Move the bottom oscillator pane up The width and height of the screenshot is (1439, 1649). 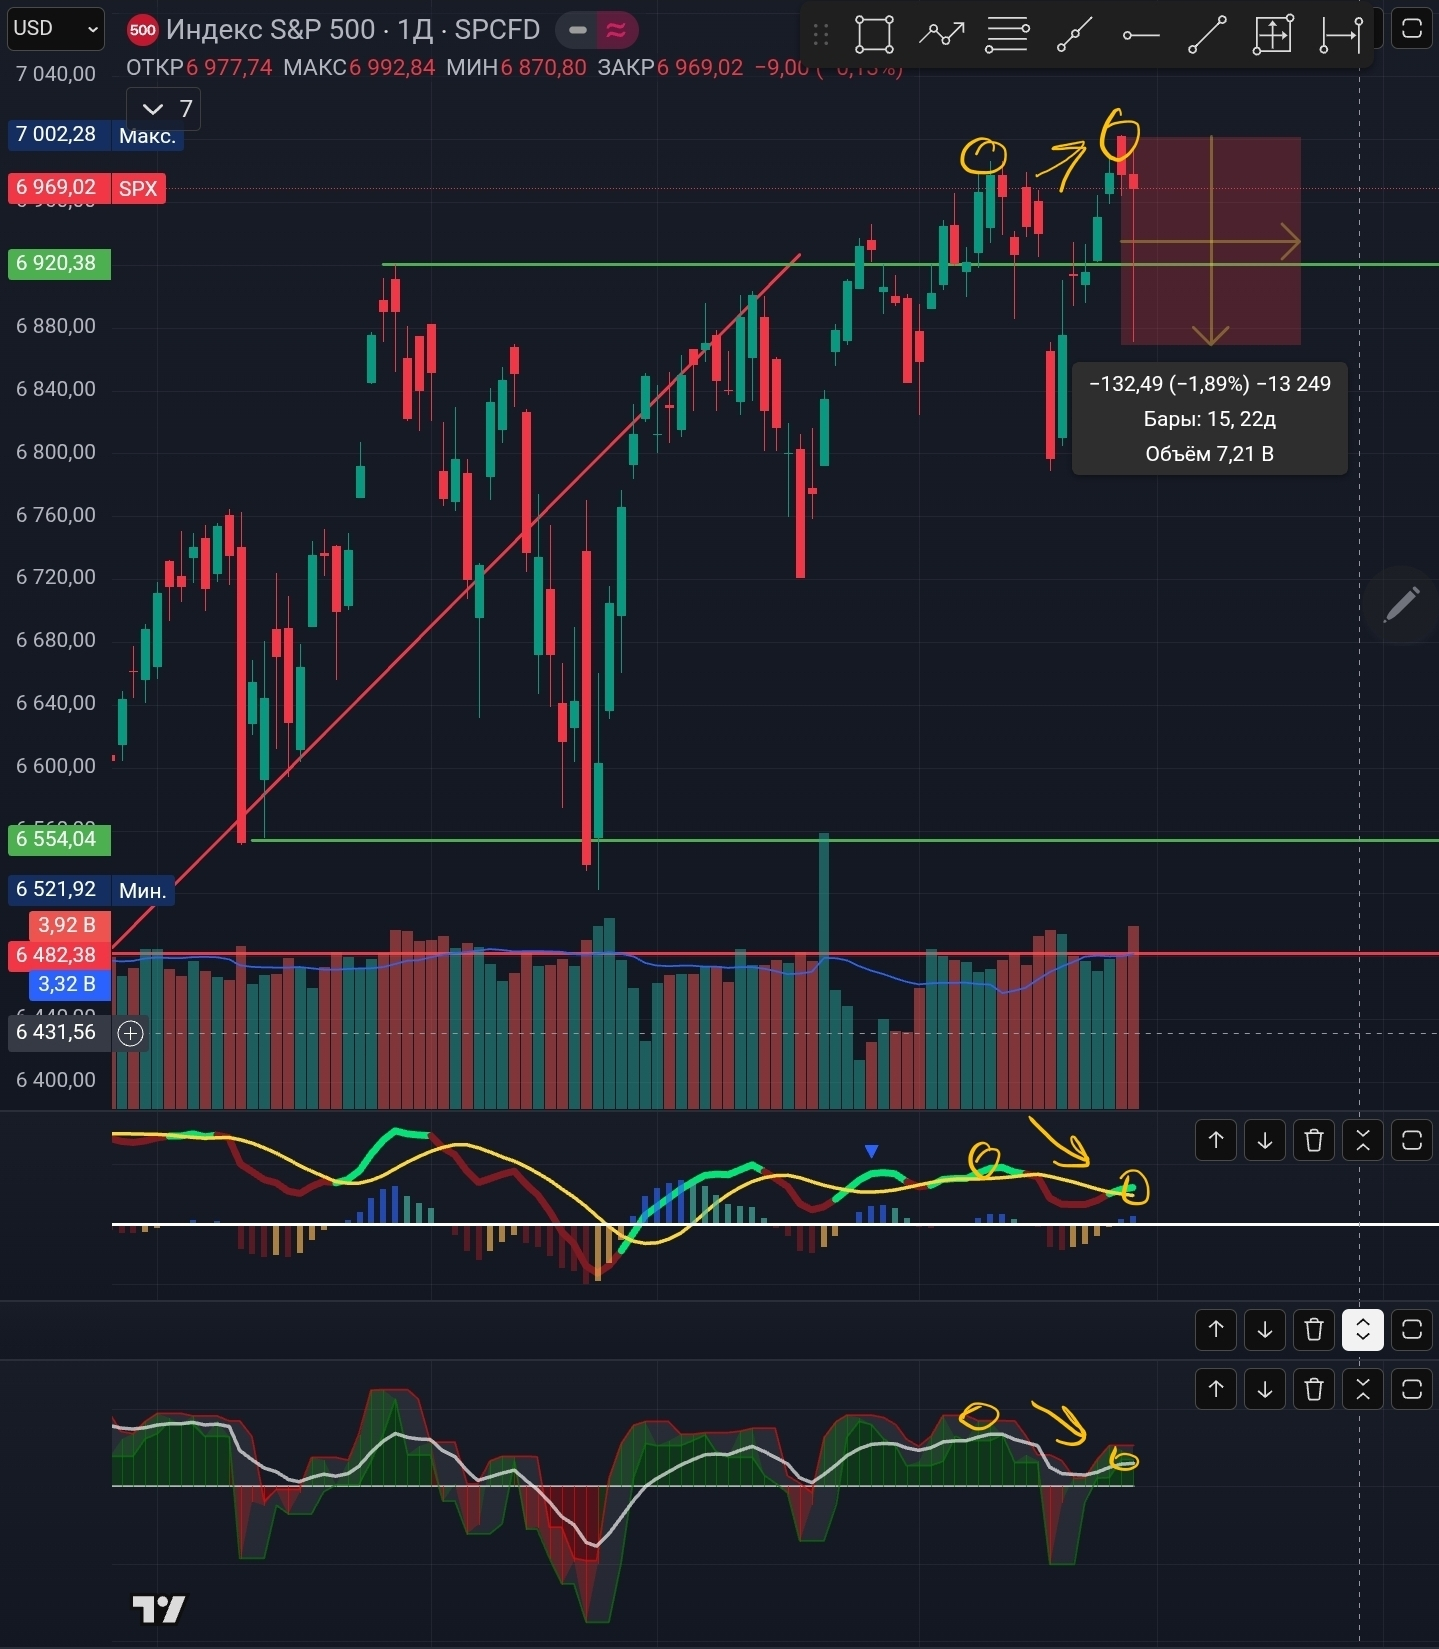(x=1216, y=1389)
